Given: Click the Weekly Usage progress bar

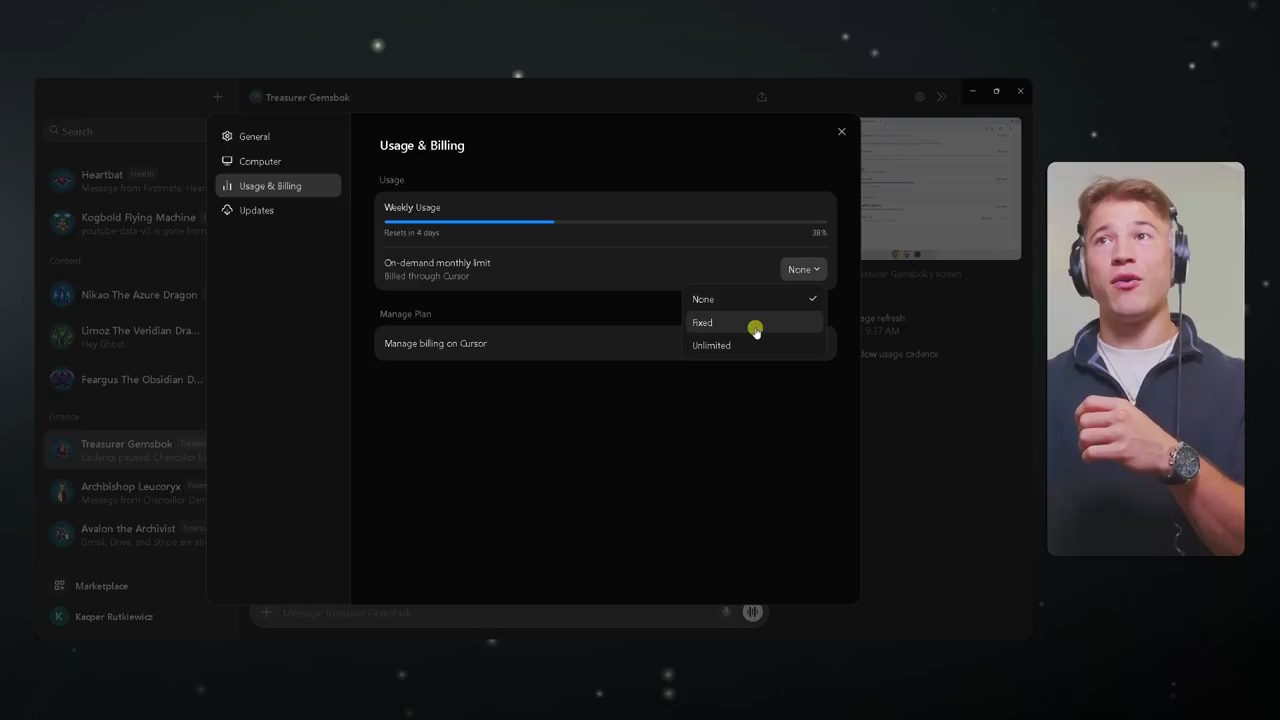Looking at the screenshot, I should (605, 221).
